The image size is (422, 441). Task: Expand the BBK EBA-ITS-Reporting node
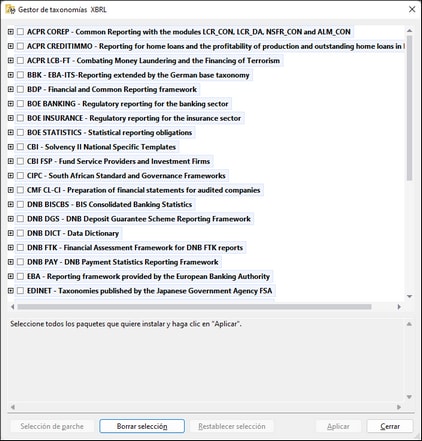11,75
